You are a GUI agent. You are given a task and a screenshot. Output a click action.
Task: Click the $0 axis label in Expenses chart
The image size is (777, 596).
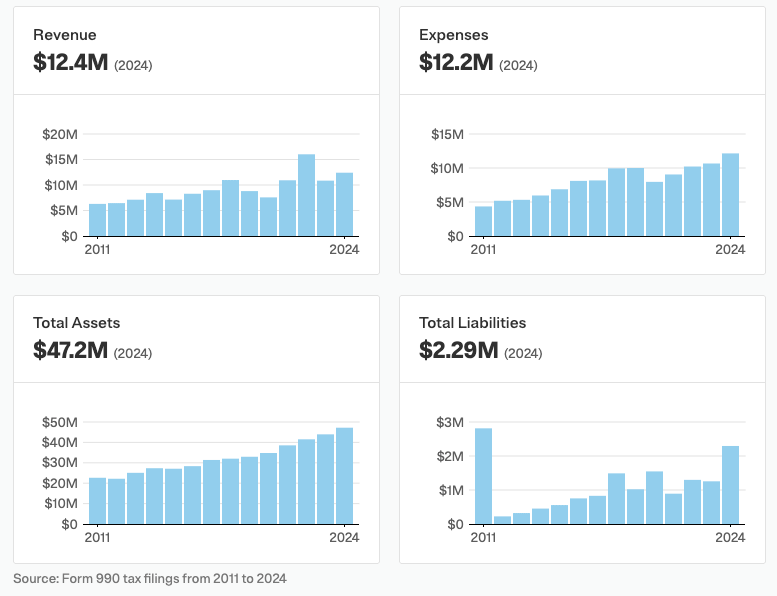coord(455,236)
